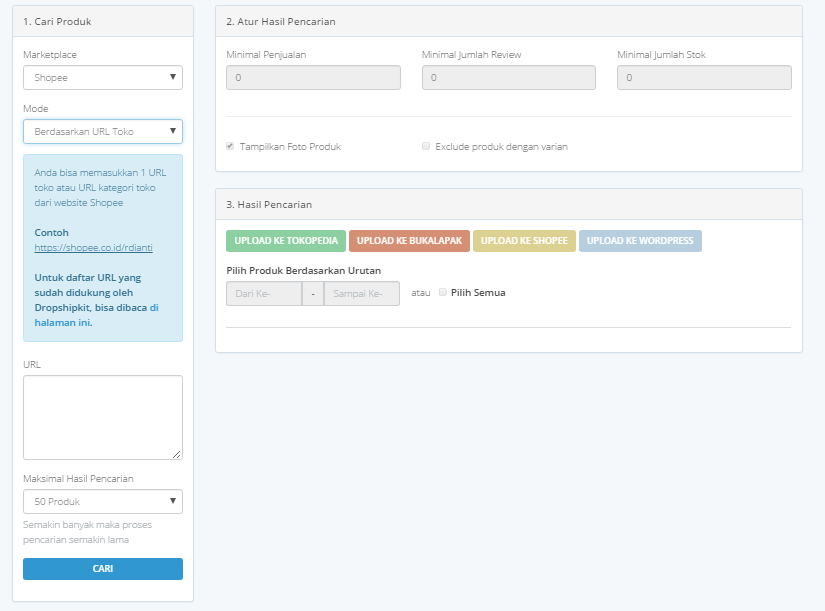The image size is (825, 611).
Task: Click the Minimal Jumlah Review field
Action: [509, 77]
